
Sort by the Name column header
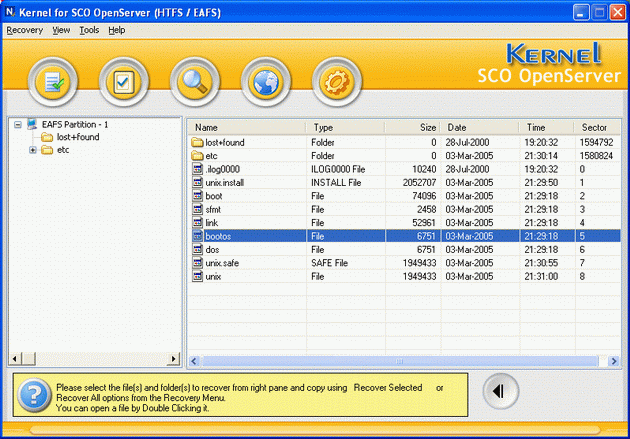[247, 128]
